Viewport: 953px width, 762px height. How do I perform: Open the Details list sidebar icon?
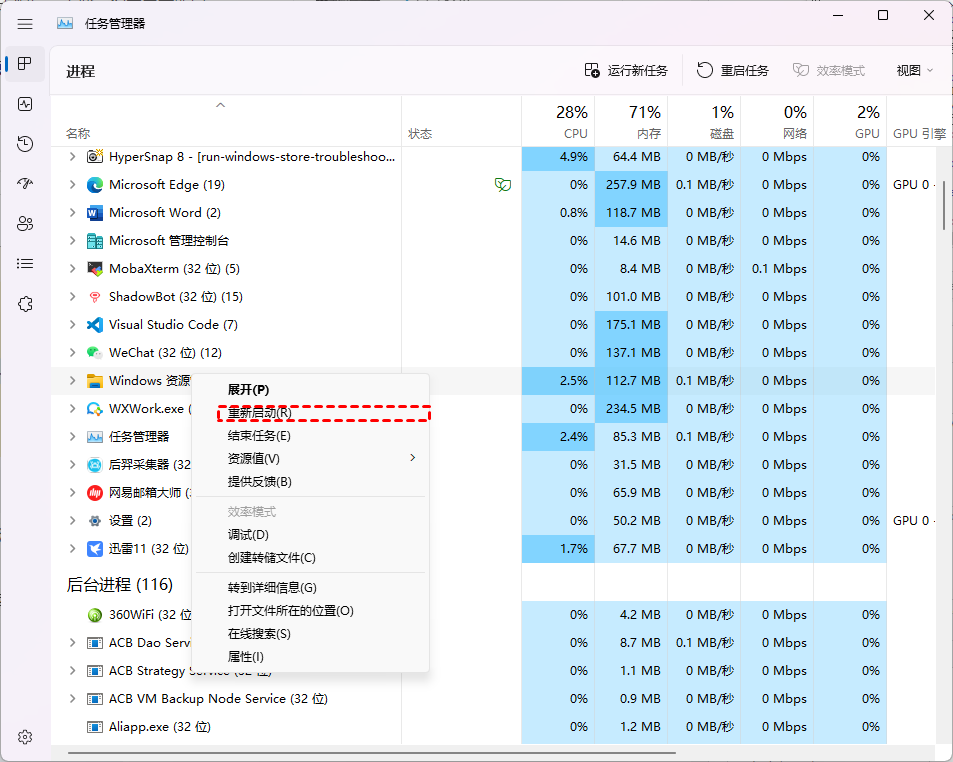tap(25, 264)
